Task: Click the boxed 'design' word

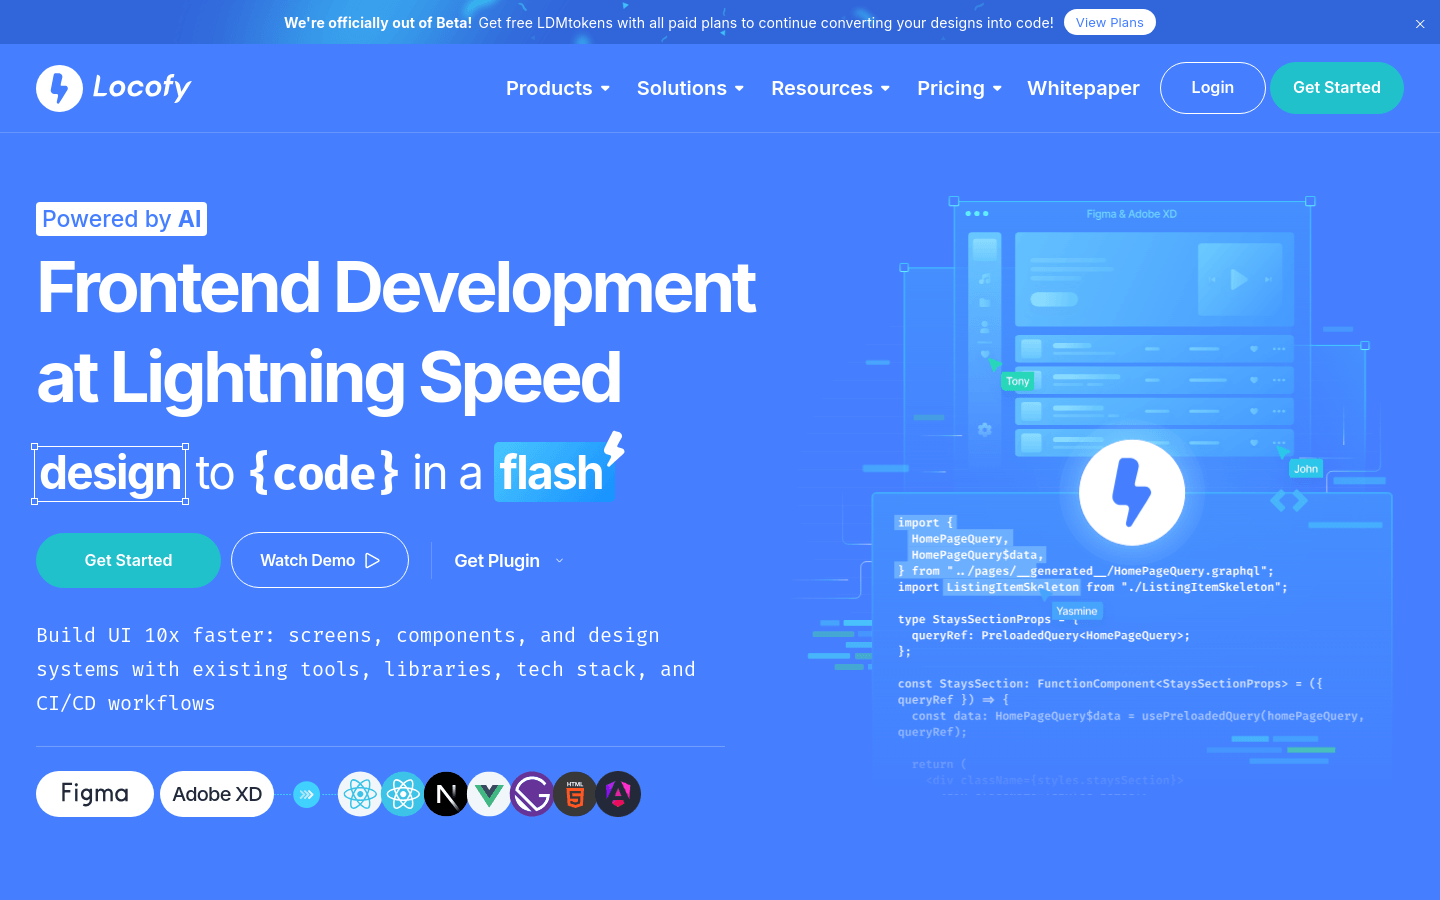Action: (x=110, y=474)
